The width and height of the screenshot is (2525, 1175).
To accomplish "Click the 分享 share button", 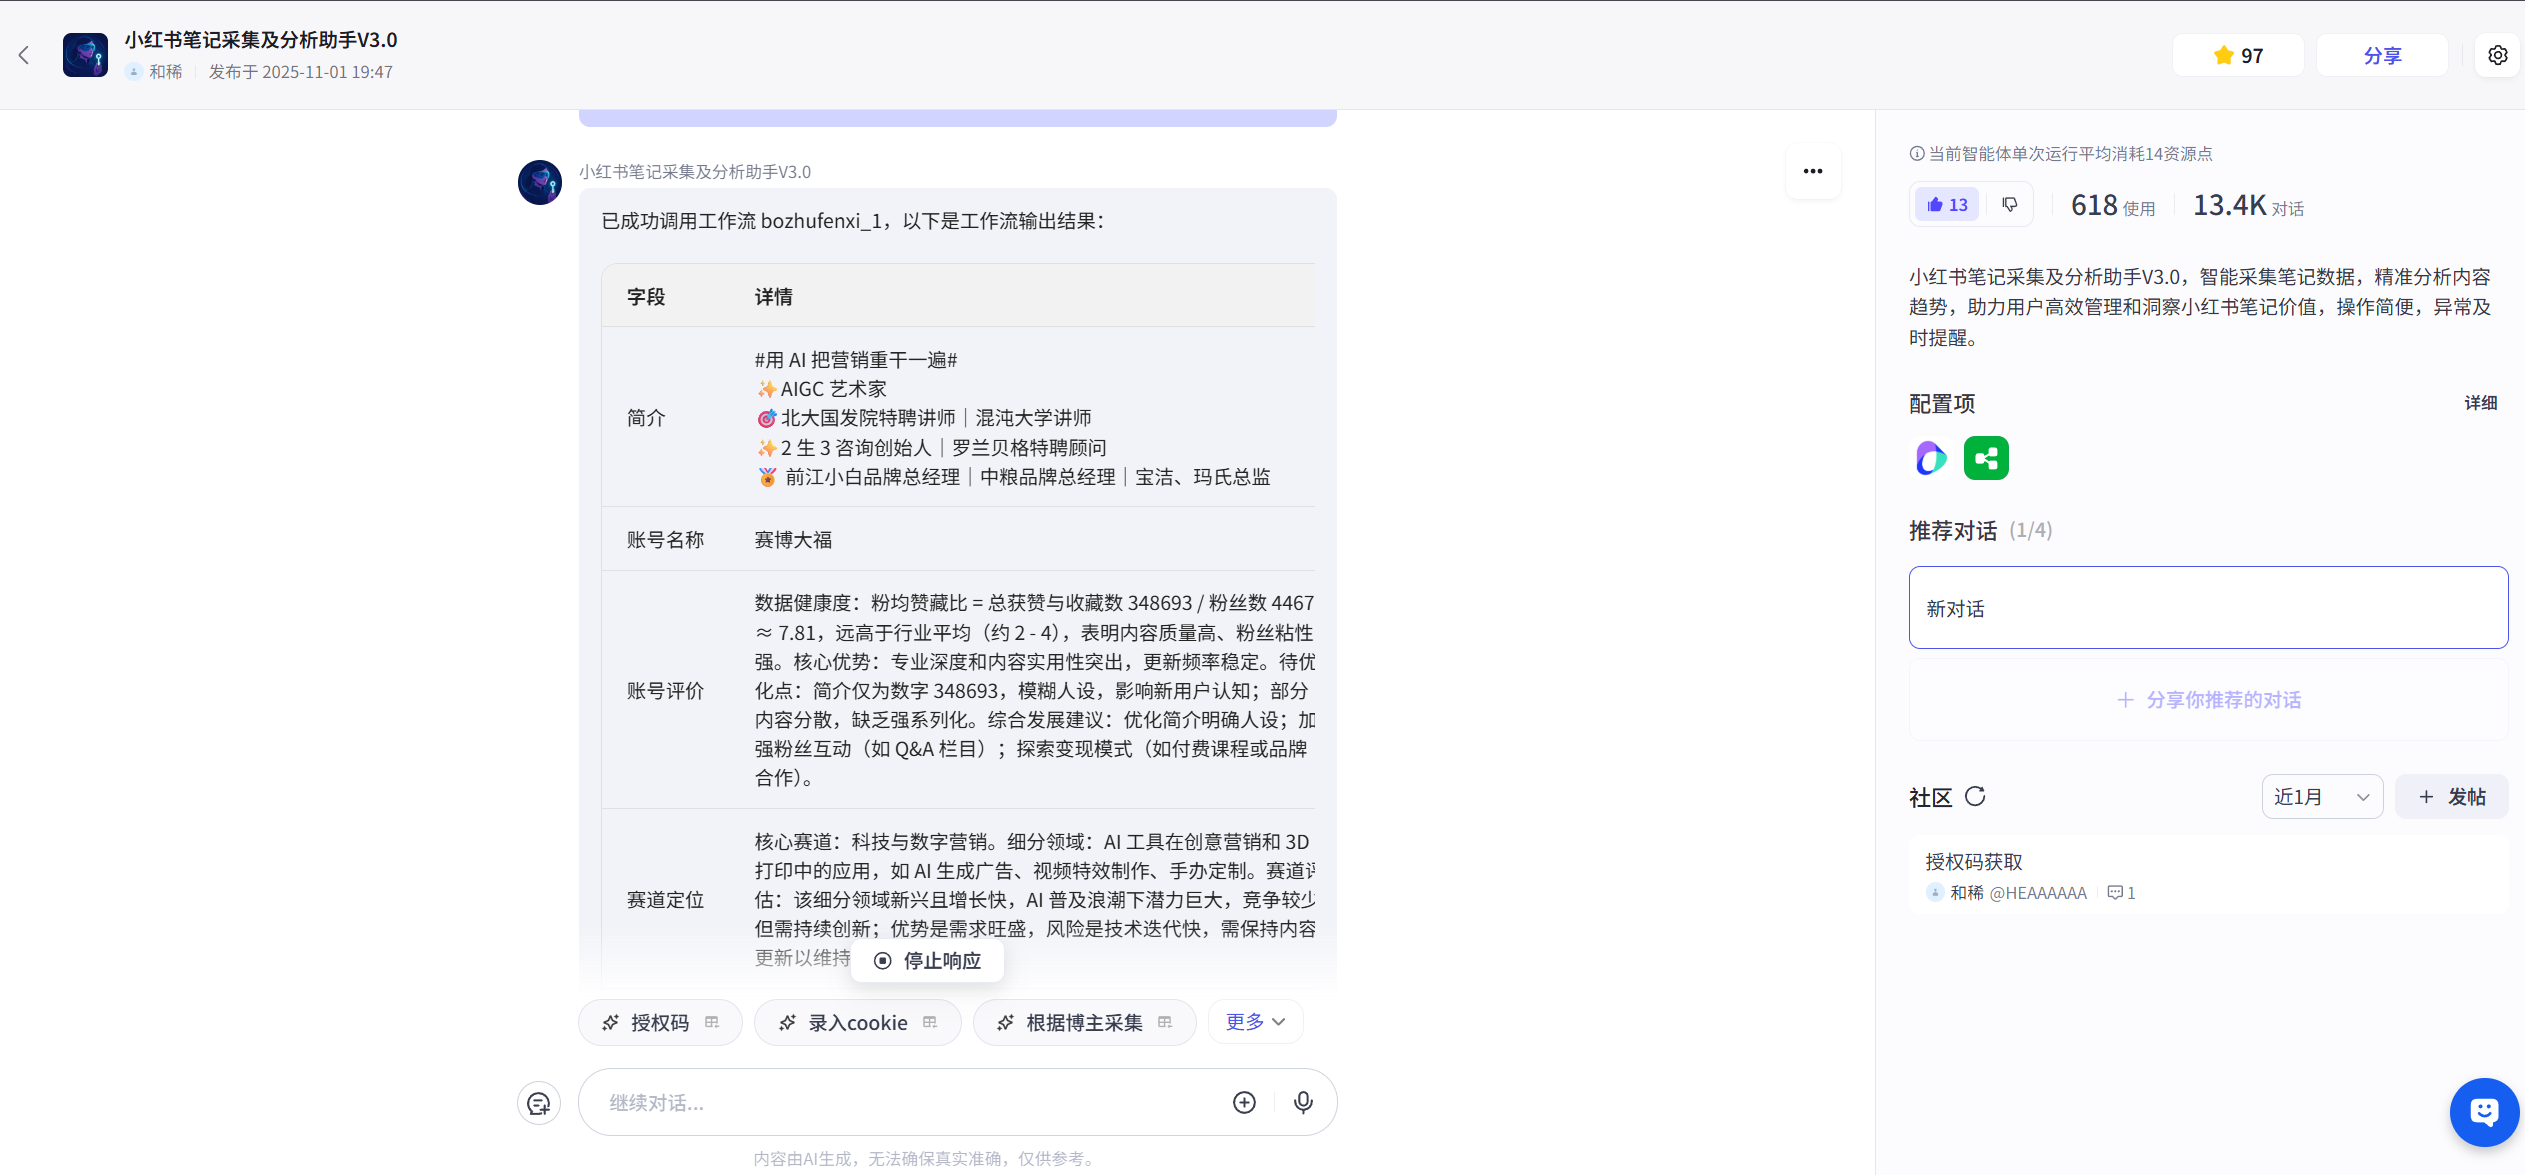I will click(2382, 55).
